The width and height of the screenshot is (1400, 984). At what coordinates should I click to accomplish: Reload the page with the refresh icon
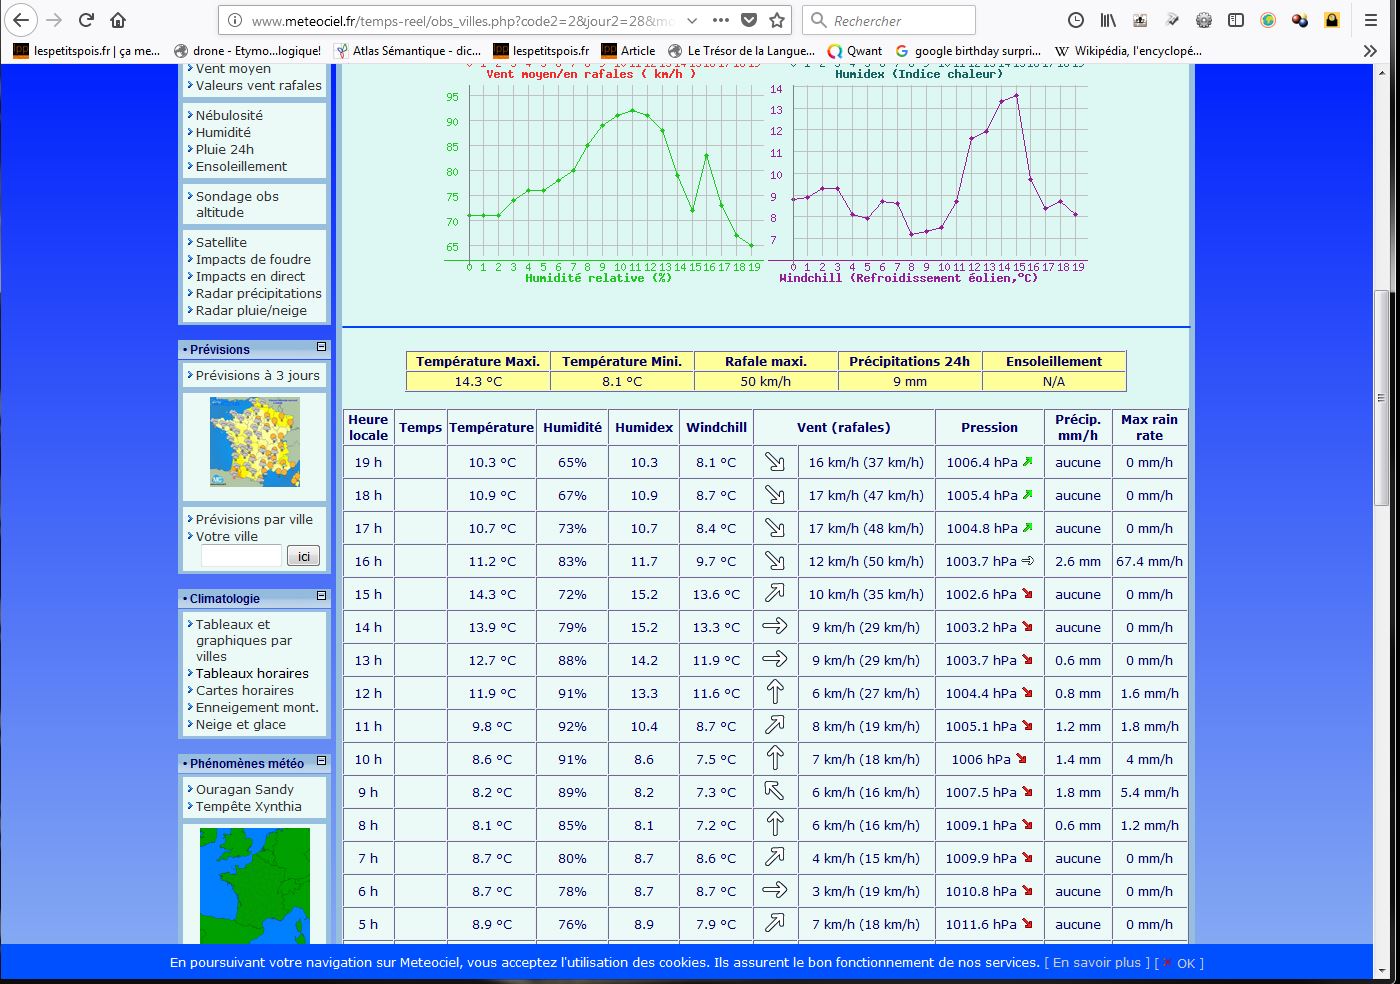(x=86, y=20)
